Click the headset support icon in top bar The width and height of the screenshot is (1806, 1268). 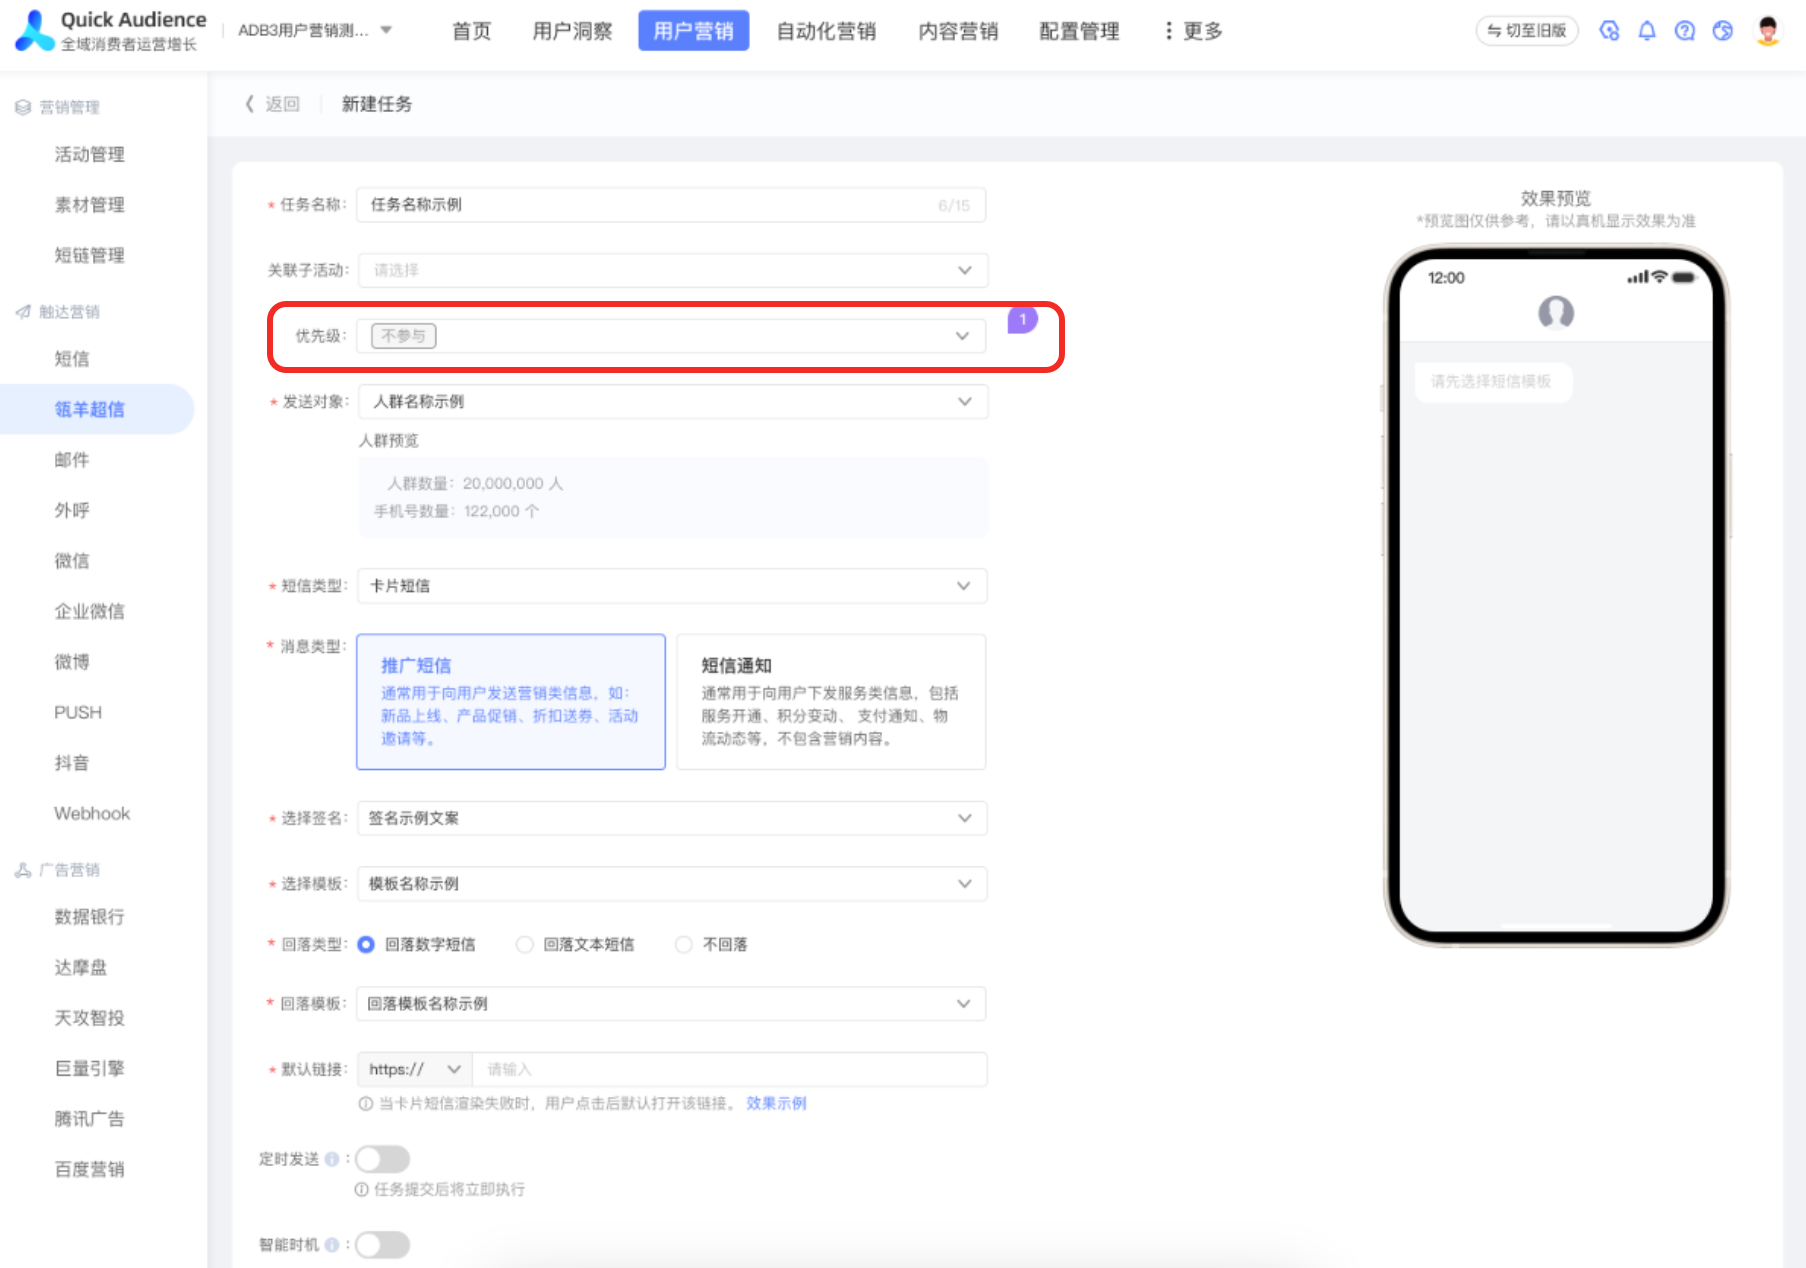click(x=1609, y=31)
